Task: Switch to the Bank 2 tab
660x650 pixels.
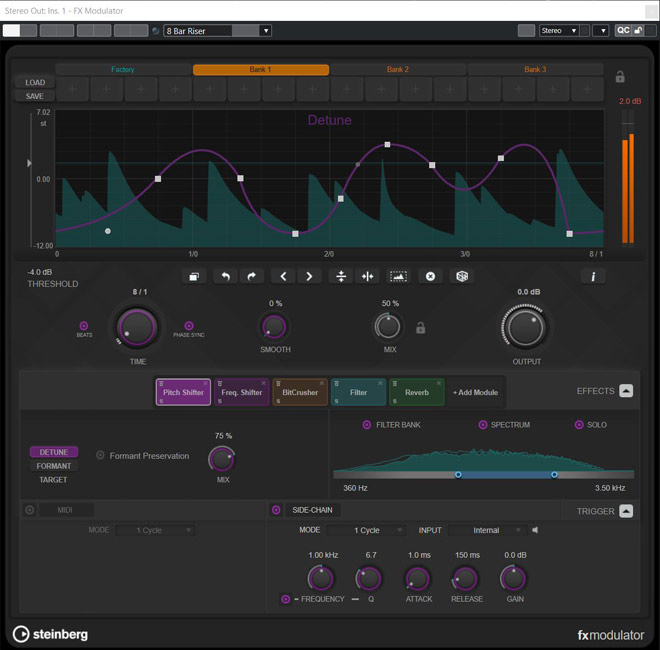Action: (x=398, y=69)
